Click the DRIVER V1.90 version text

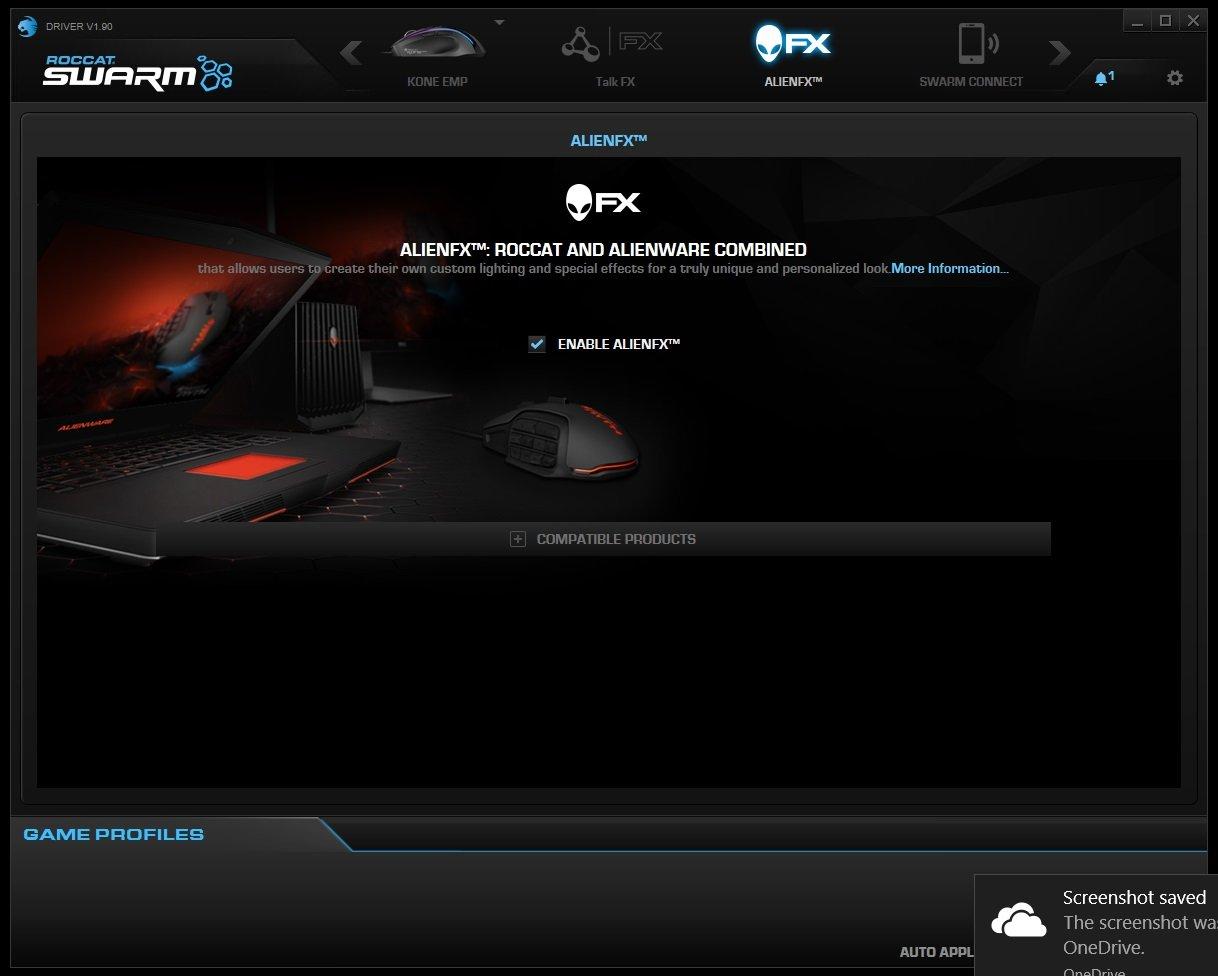click(80, 26)
